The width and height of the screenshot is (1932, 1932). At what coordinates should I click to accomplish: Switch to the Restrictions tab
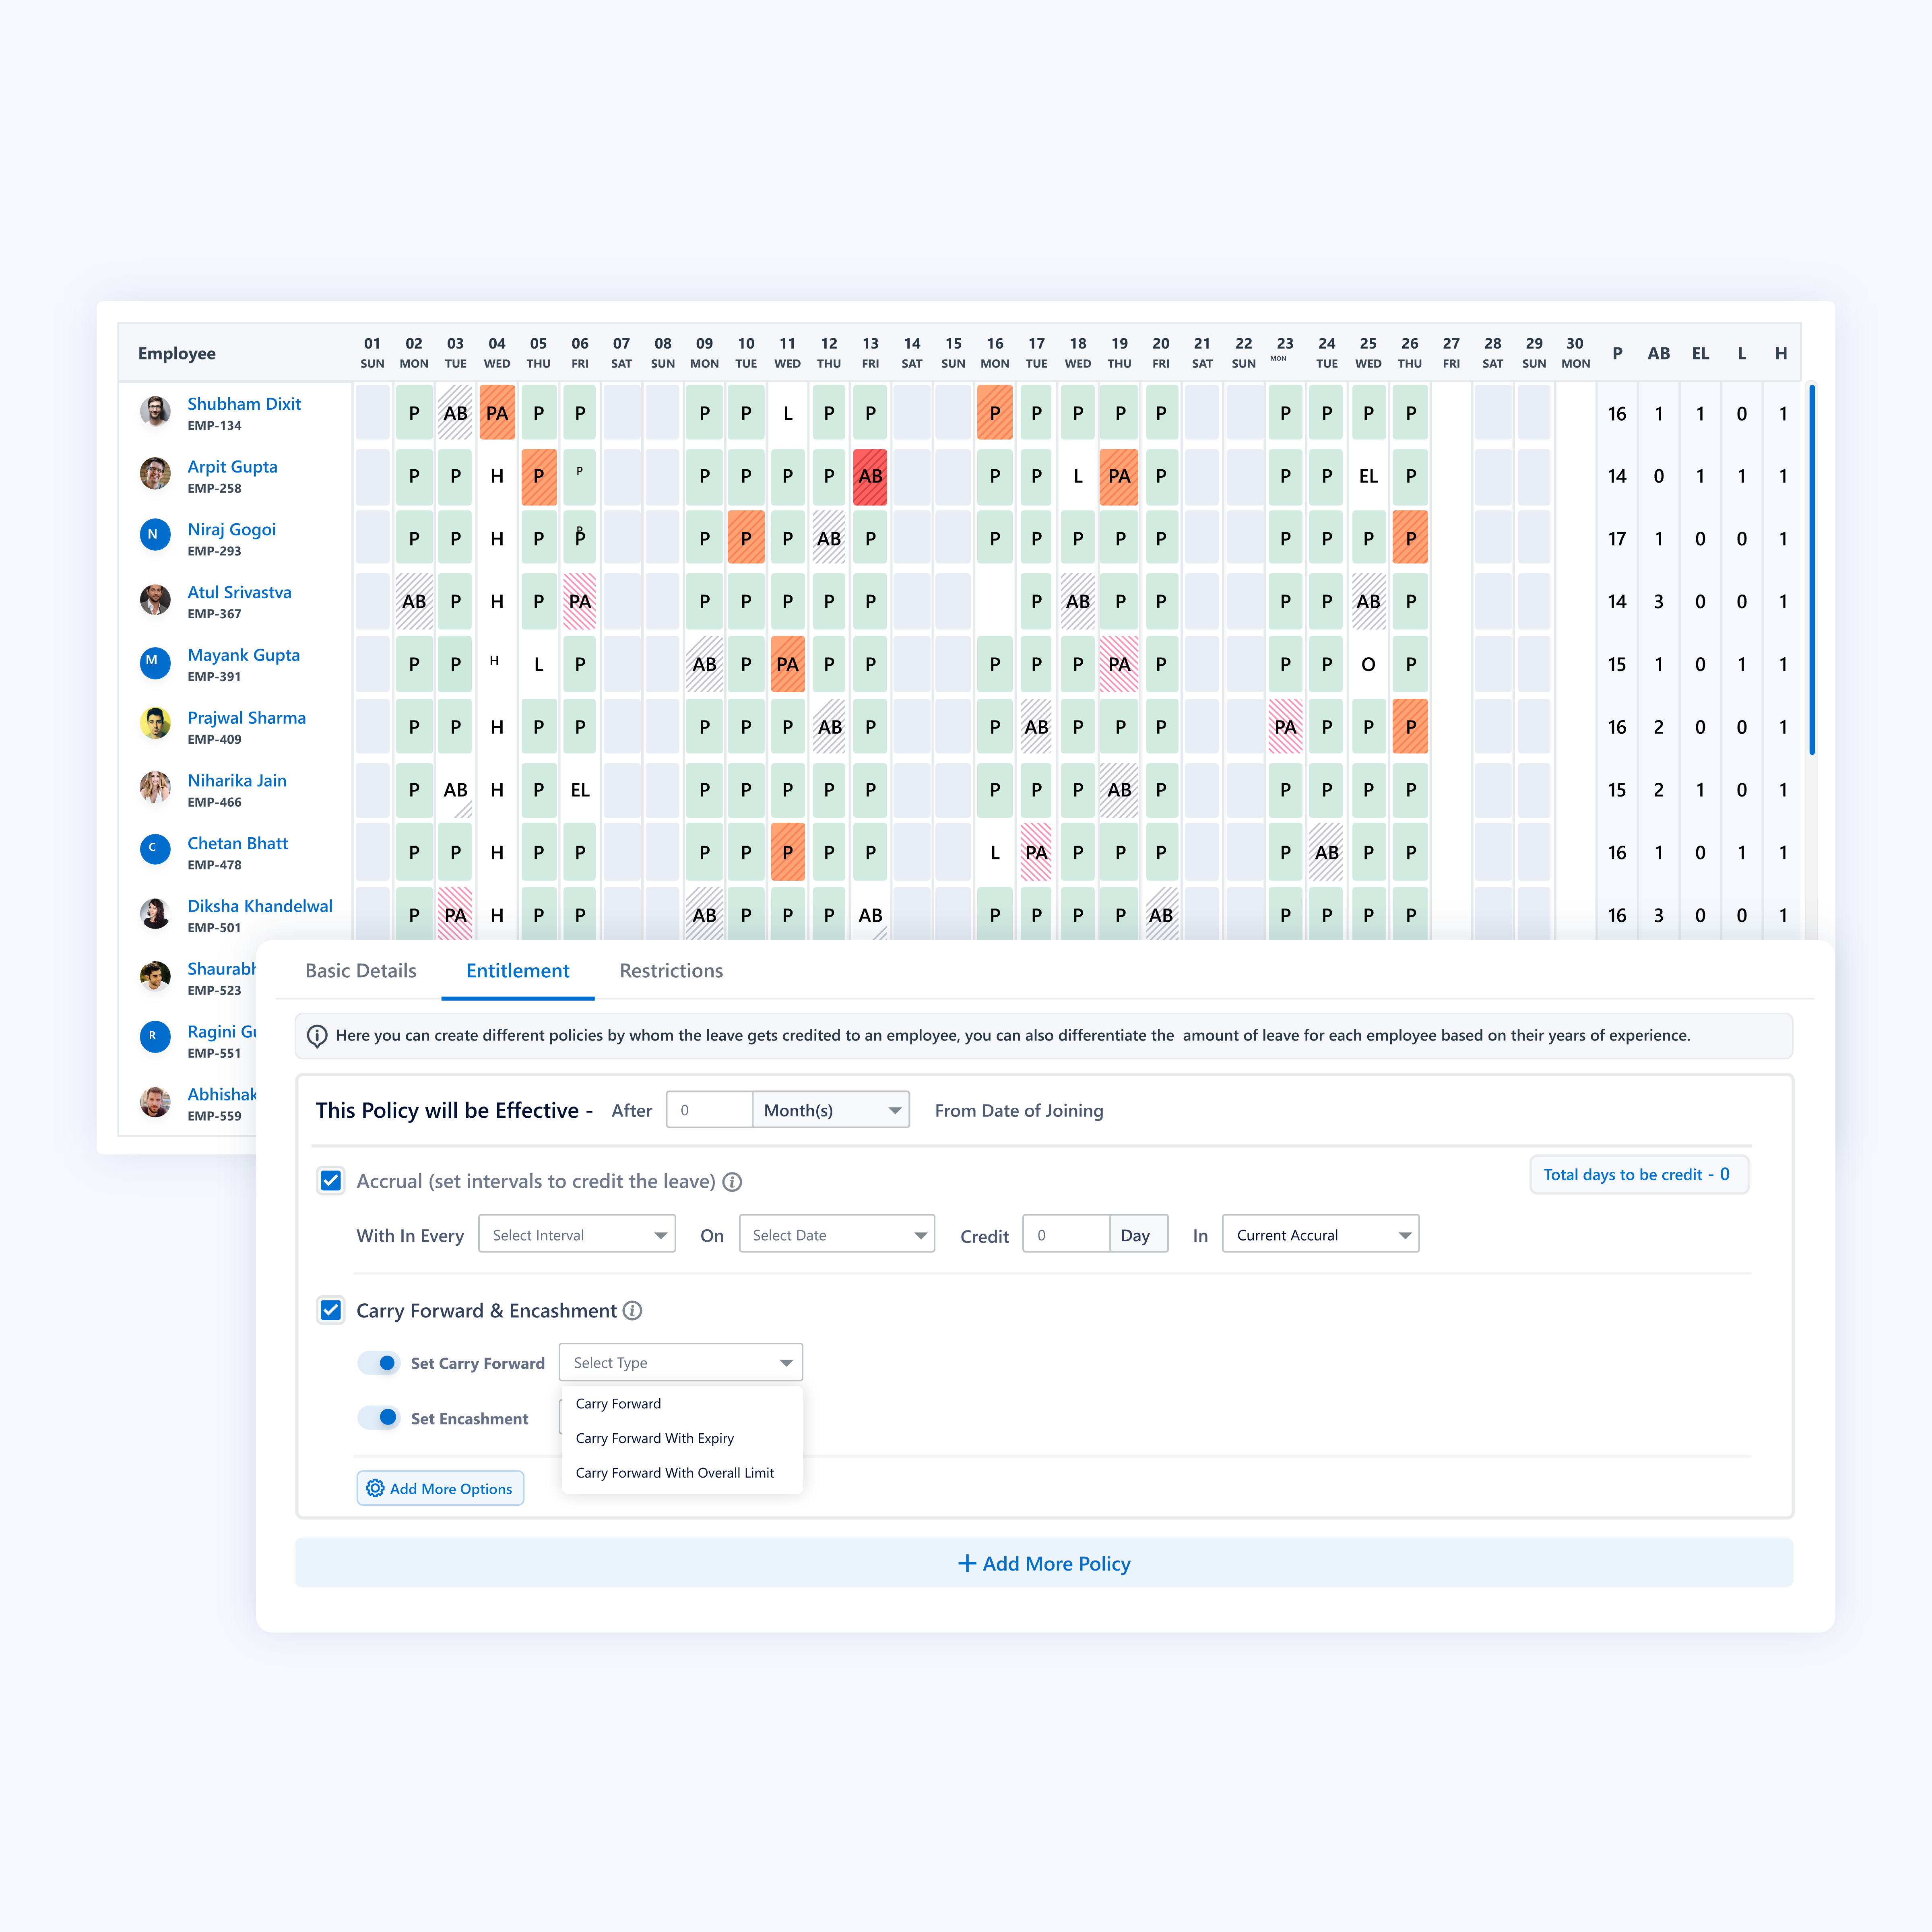[x=671, y=970]
